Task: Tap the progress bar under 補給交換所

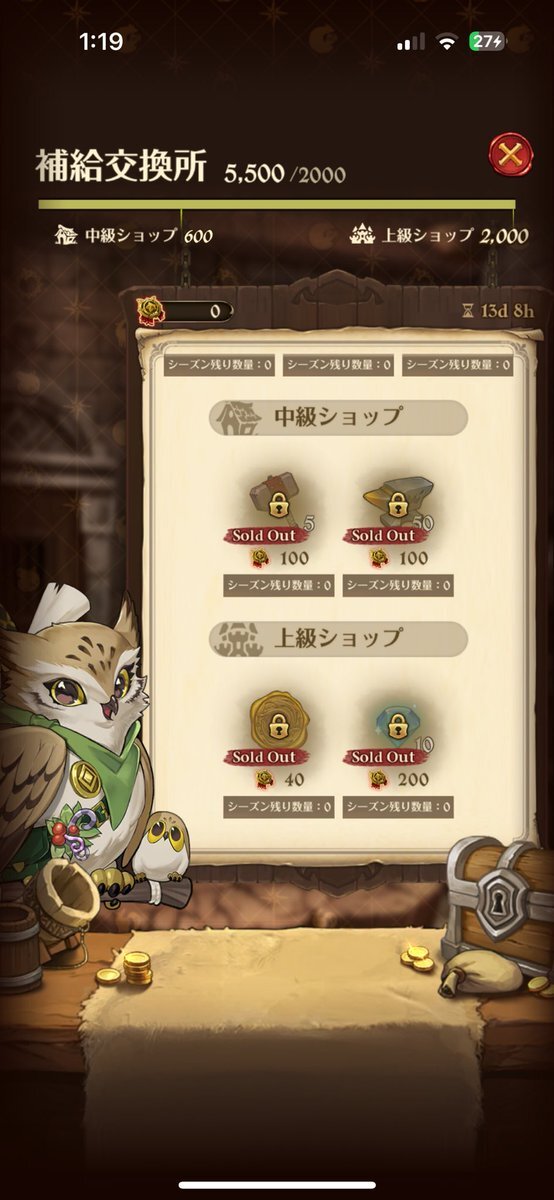Action: [x=277, y=204]
